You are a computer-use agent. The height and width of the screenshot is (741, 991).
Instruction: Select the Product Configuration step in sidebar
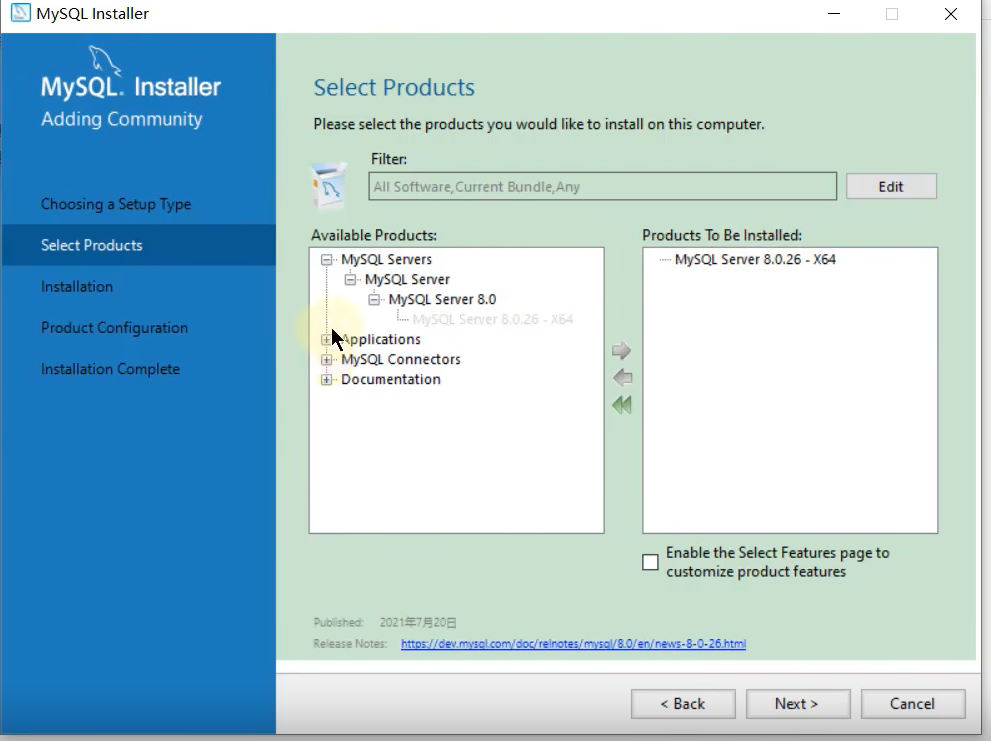pyautogui.click(x=114, y=328)
